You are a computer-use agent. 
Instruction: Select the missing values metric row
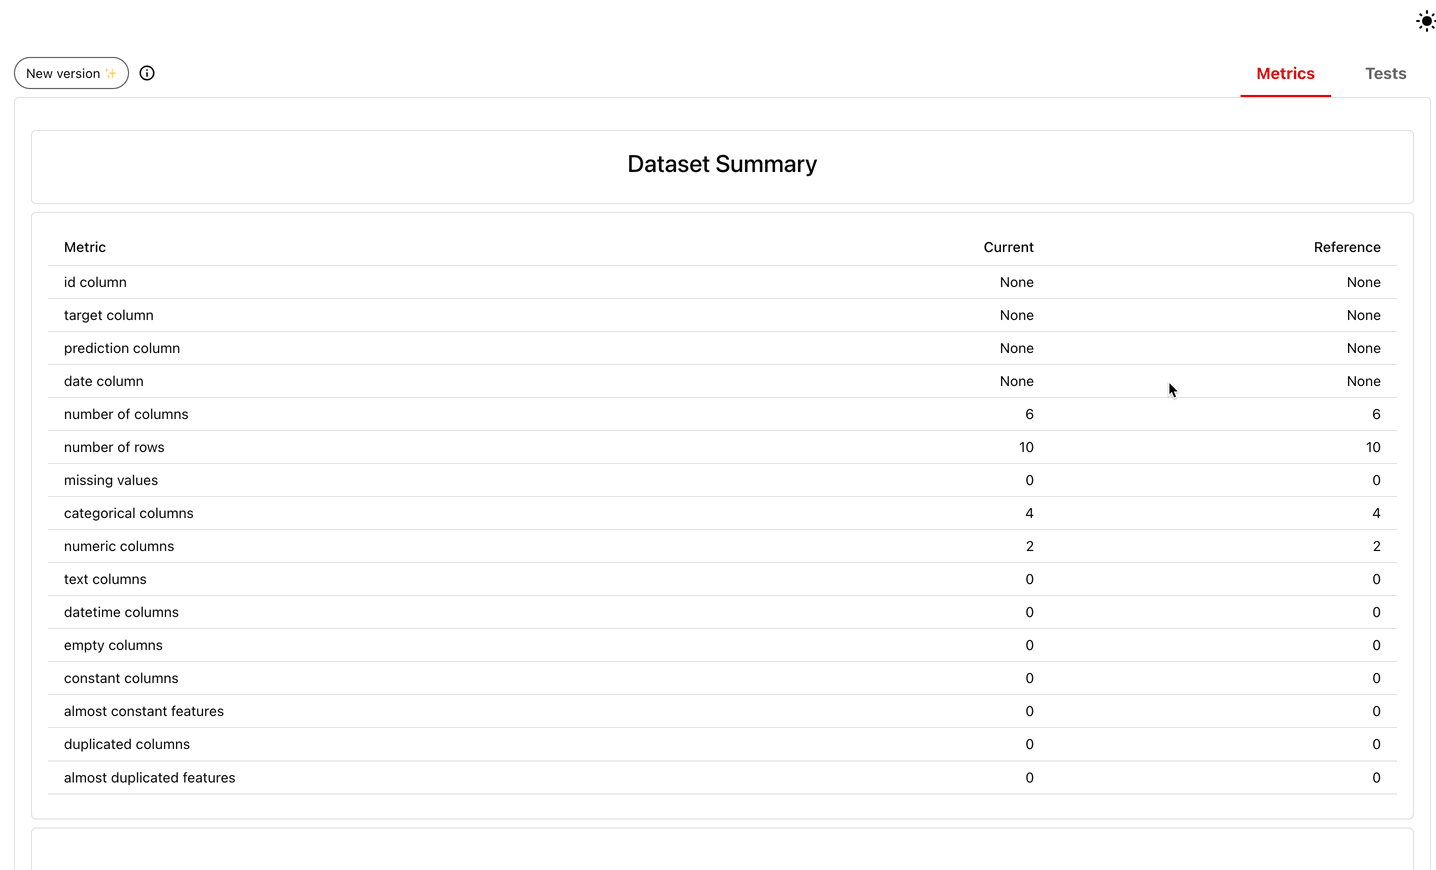click(110, 480)
